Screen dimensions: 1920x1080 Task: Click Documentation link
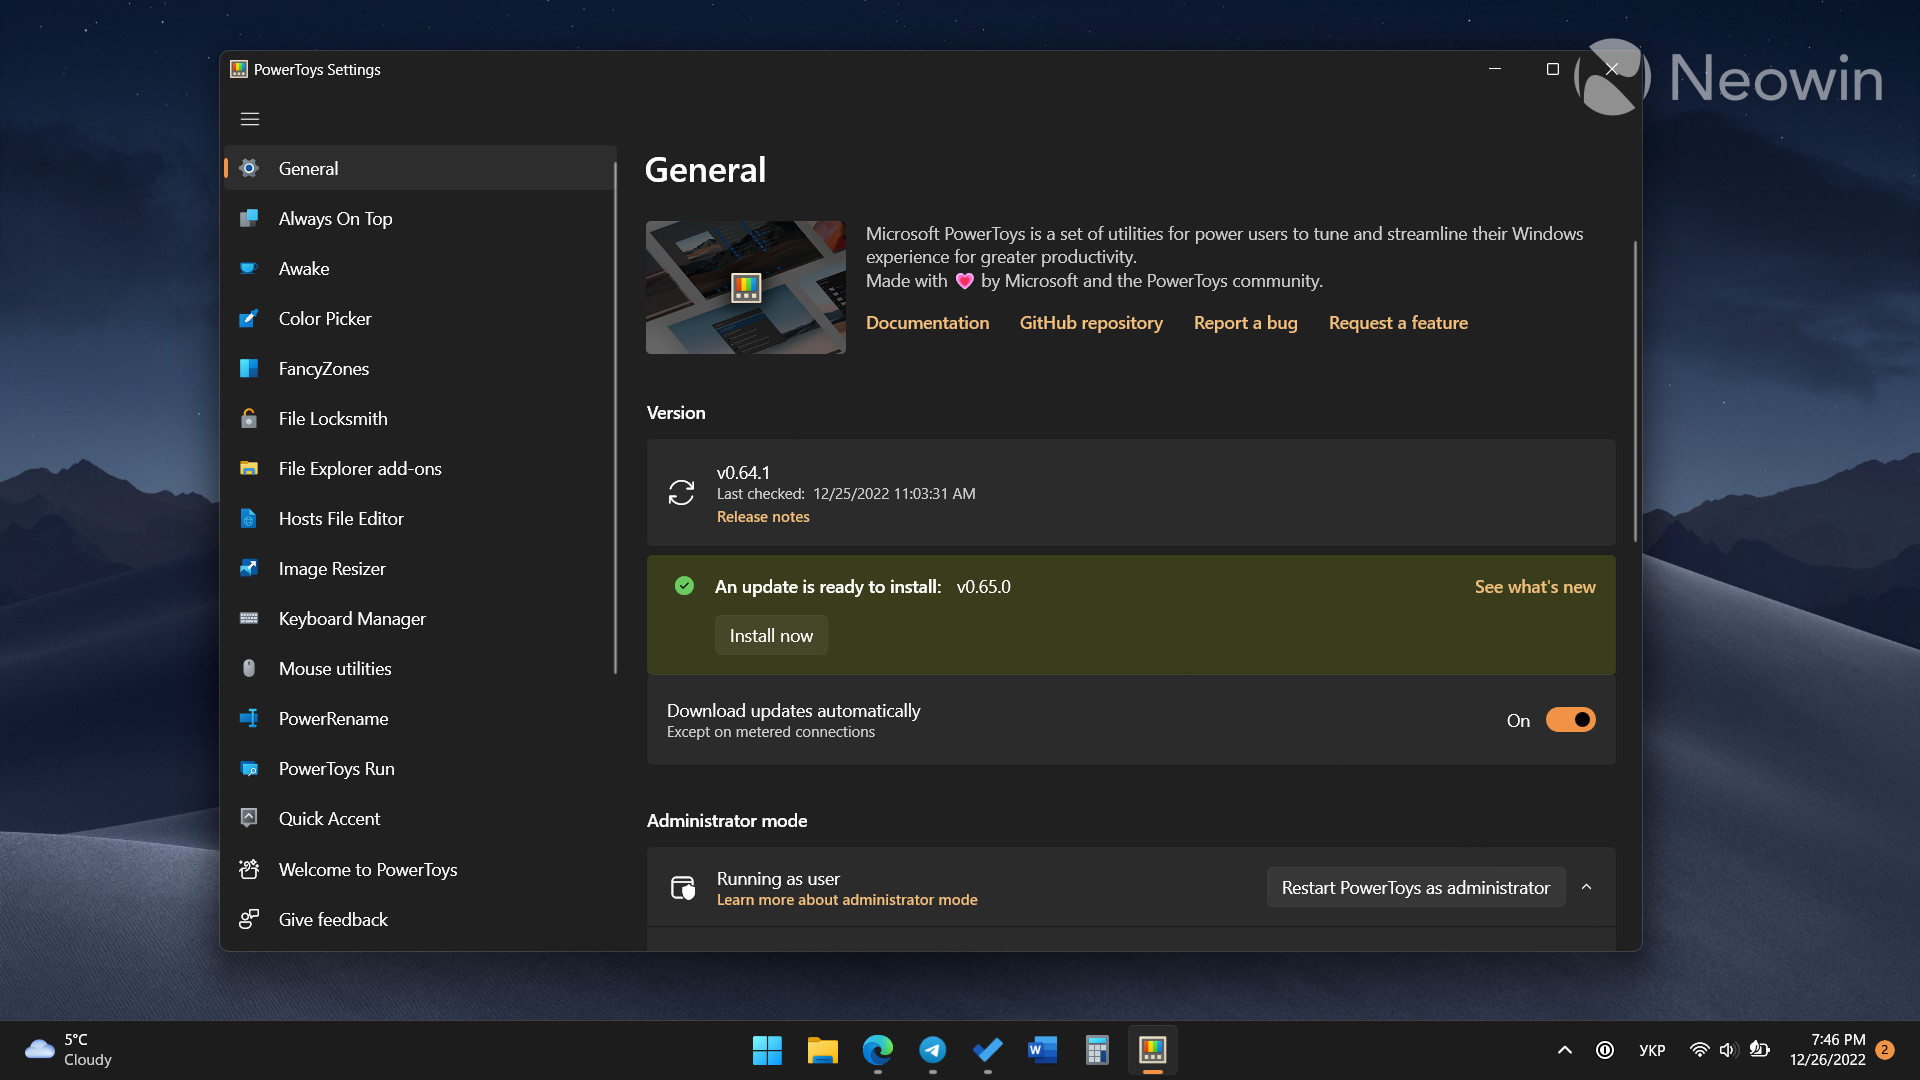point(928,322)
